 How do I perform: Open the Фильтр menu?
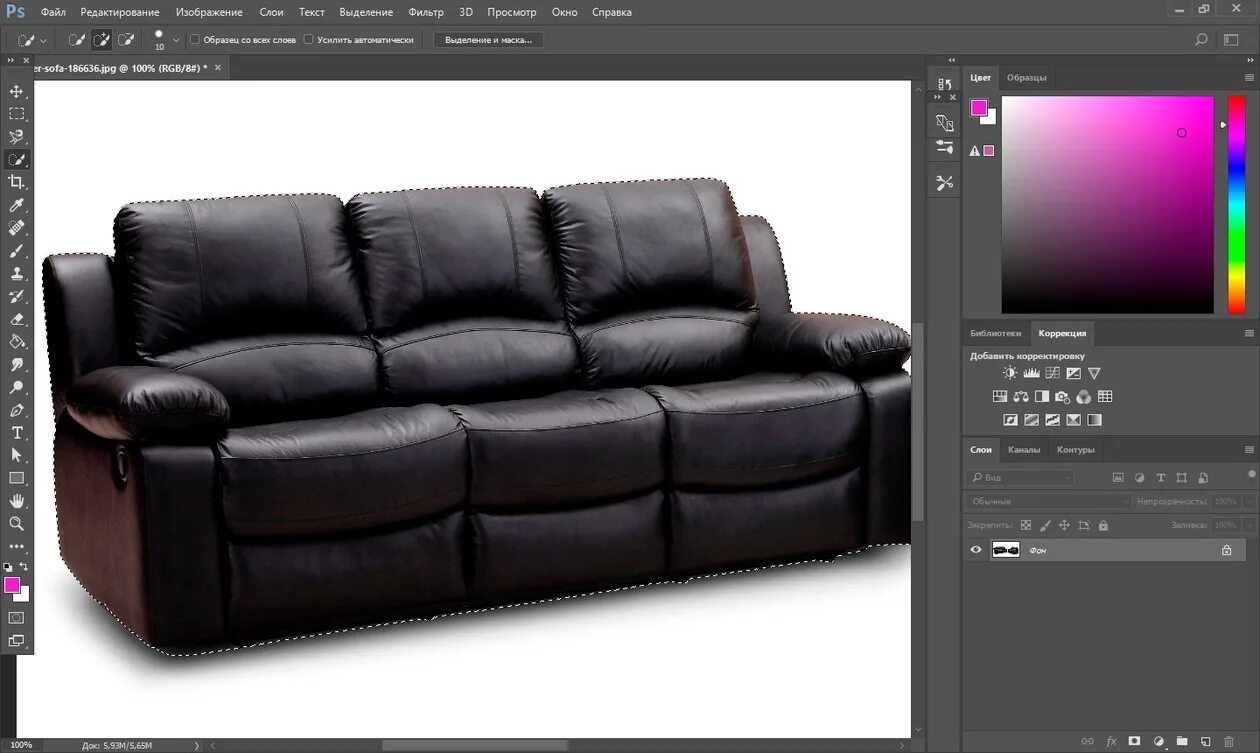pos(426,12)
